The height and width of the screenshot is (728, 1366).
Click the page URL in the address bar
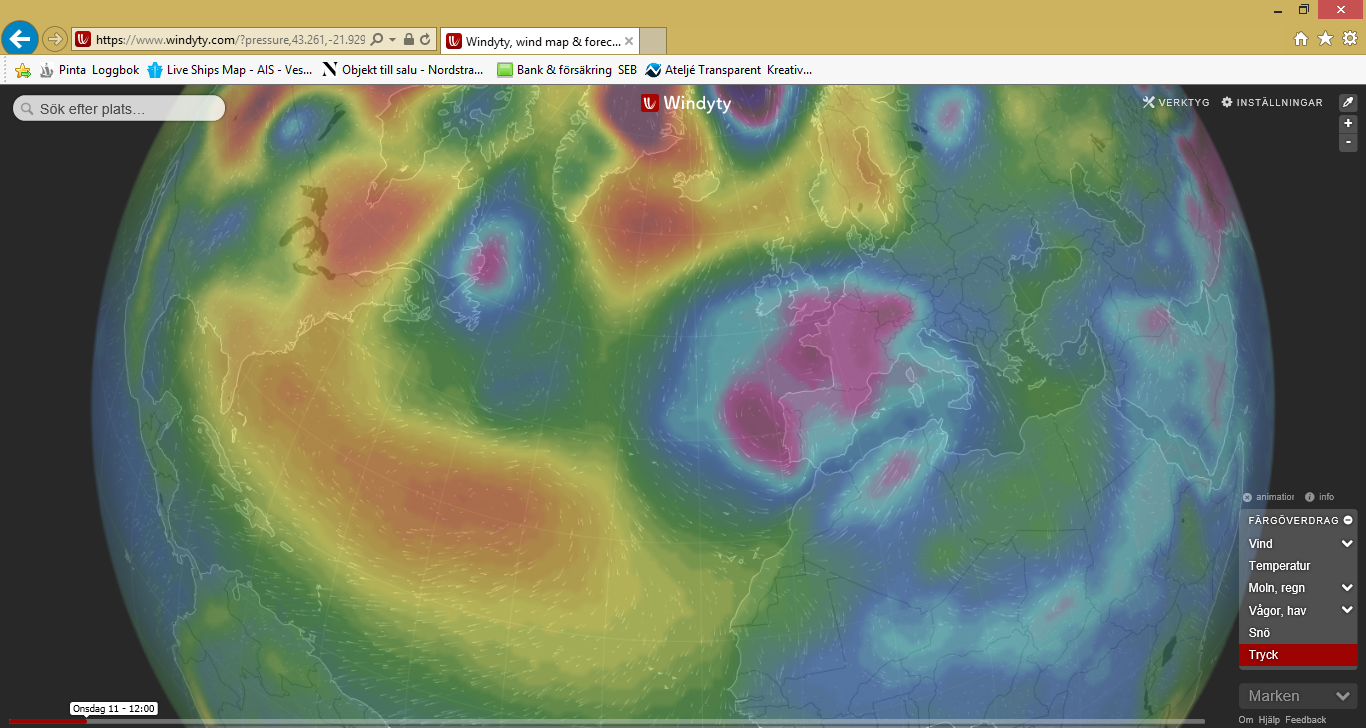pyautogui.click(x=230, y=40)
